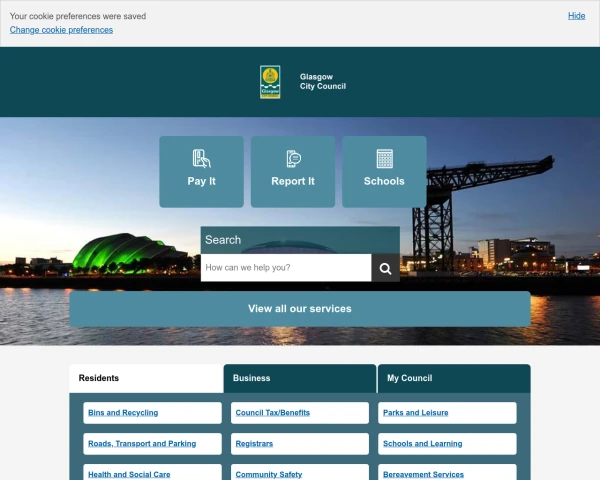This screenshot has height=480, width=600.
Task: Switch to the Business tab
Action: click(300, 378)
